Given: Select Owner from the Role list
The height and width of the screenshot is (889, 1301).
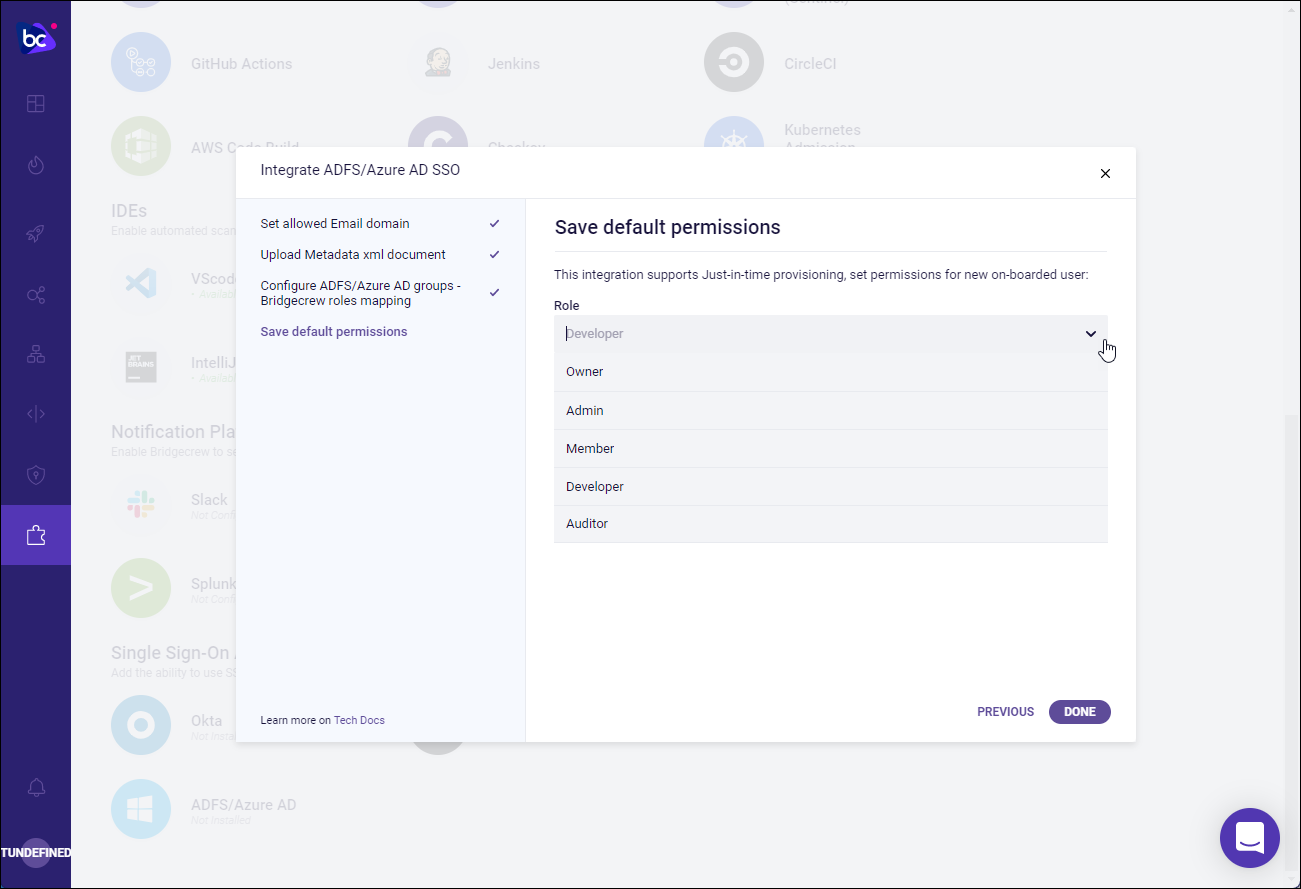Looking at the screenshot, I should point(831,372).
